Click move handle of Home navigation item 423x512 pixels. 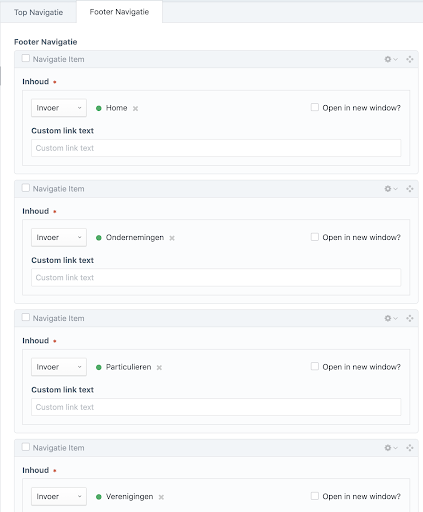click(410, 59)
